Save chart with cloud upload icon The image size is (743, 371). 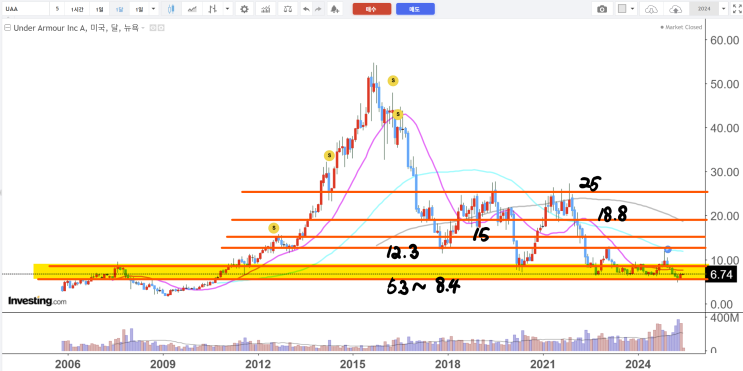[675, 9]
